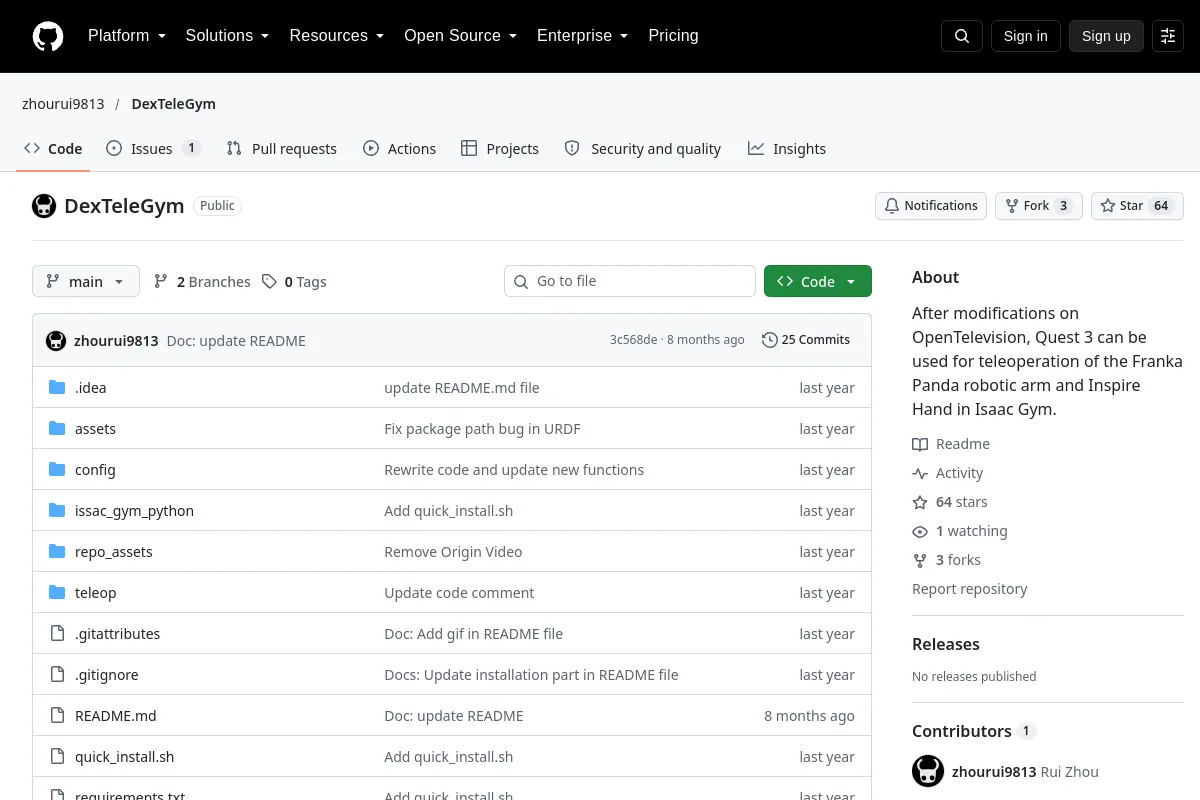The width and height of the screenshot is (1200, 800).
Task: Open commit message "Rewrite code and update new functions"
Action: coord(514,470)
